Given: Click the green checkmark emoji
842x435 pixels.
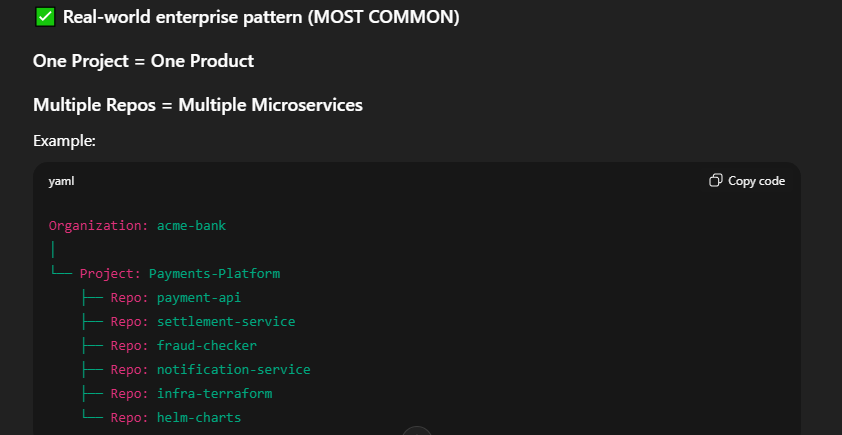Looking at the screenshot, I should click(44, 17).
